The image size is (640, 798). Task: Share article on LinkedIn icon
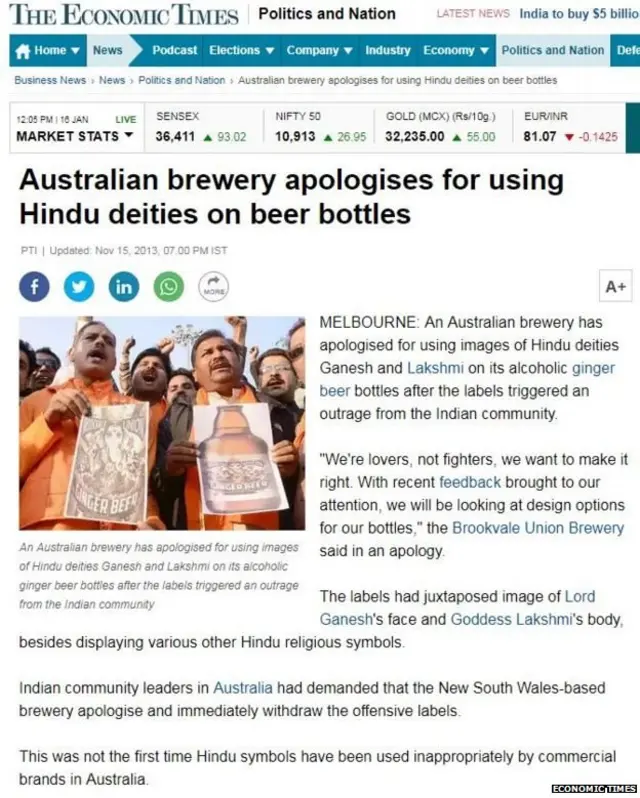click(124, 287)
